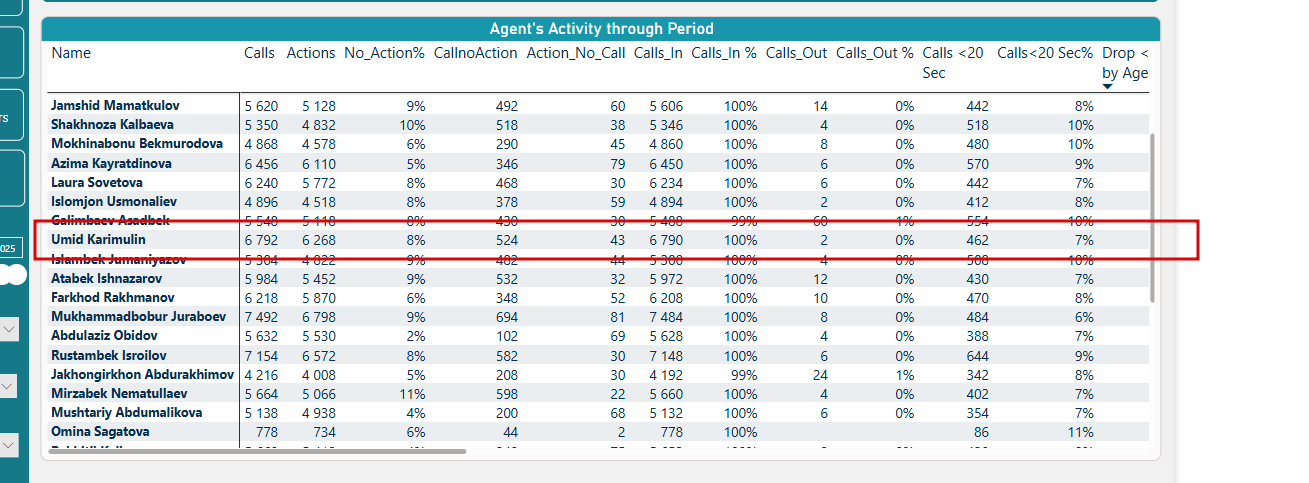The width and height of the screenshot is (1309, 483).
Task: Click CallnoAction value 694 for Mukhammadbobur Juraboev
Action: point(505,317)
